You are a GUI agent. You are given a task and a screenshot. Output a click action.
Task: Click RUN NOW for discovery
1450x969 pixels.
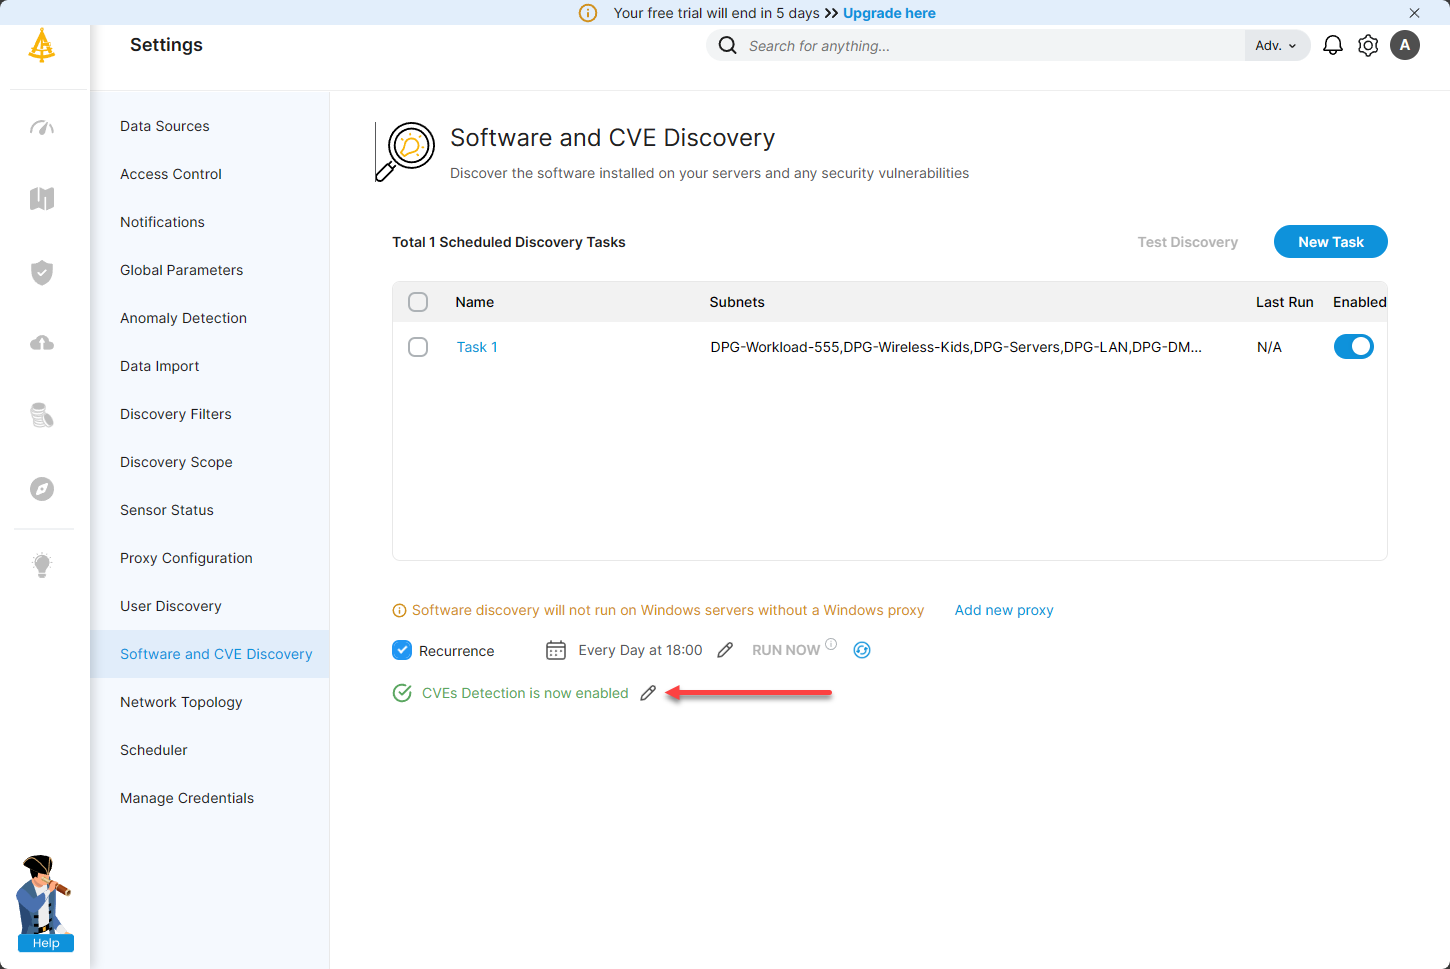tap(786, 650)
